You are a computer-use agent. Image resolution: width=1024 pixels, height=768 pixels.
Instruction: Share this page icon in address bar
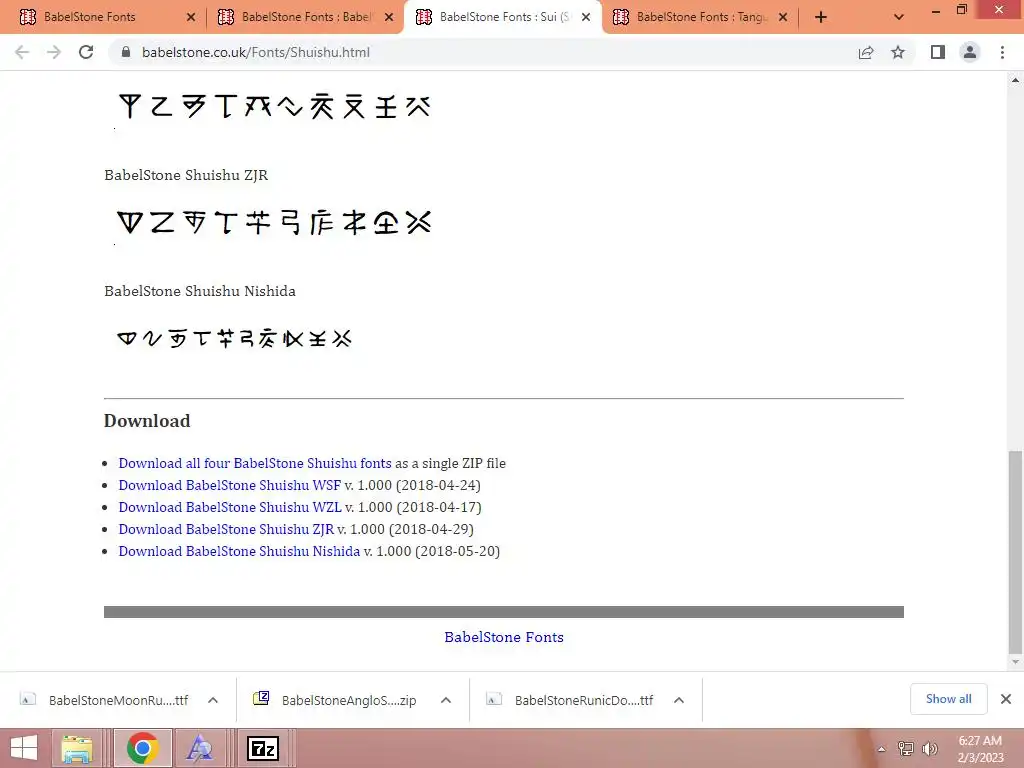coord(866,52)
